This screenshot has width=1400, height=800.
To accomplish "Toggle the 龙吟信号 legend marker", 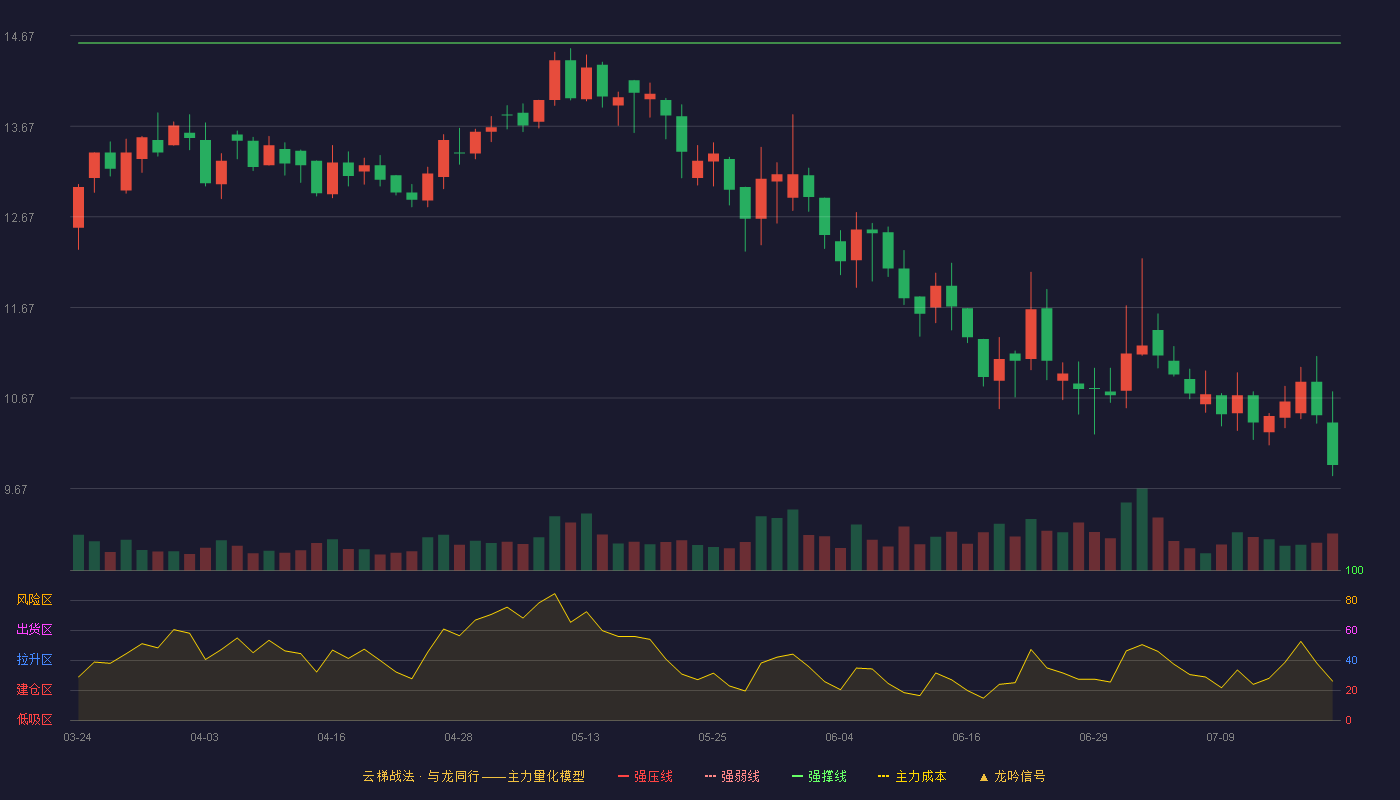I will tap(1012, 776).
